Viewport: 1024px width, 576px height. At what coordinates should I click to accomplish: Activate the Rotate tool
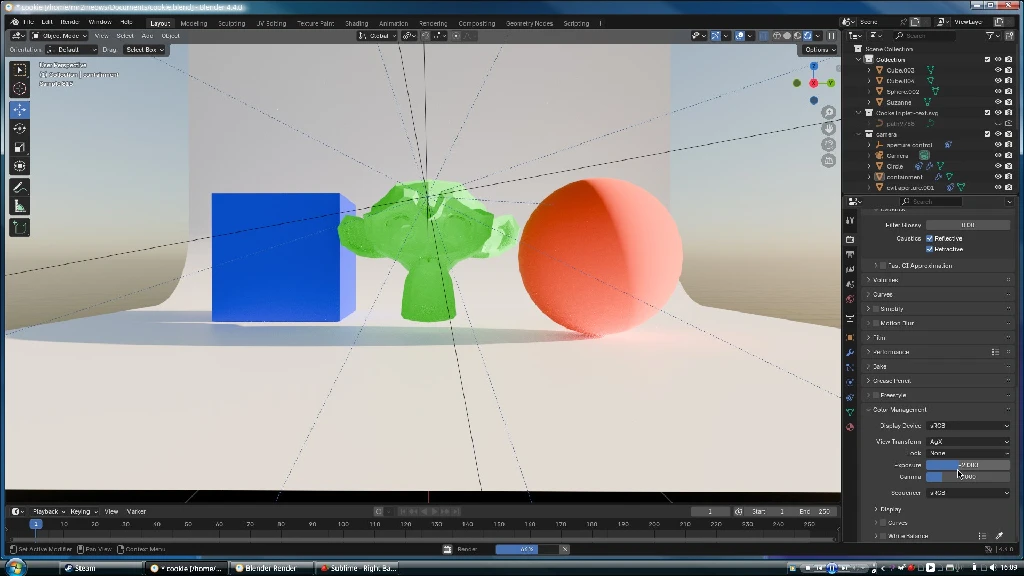click(20, 129)
